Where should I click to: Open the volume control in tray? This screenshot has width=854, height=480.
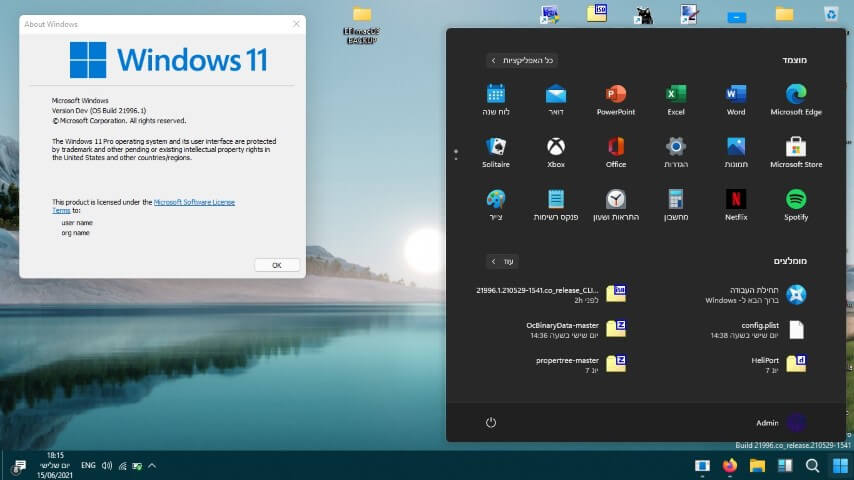pos(107,466)
